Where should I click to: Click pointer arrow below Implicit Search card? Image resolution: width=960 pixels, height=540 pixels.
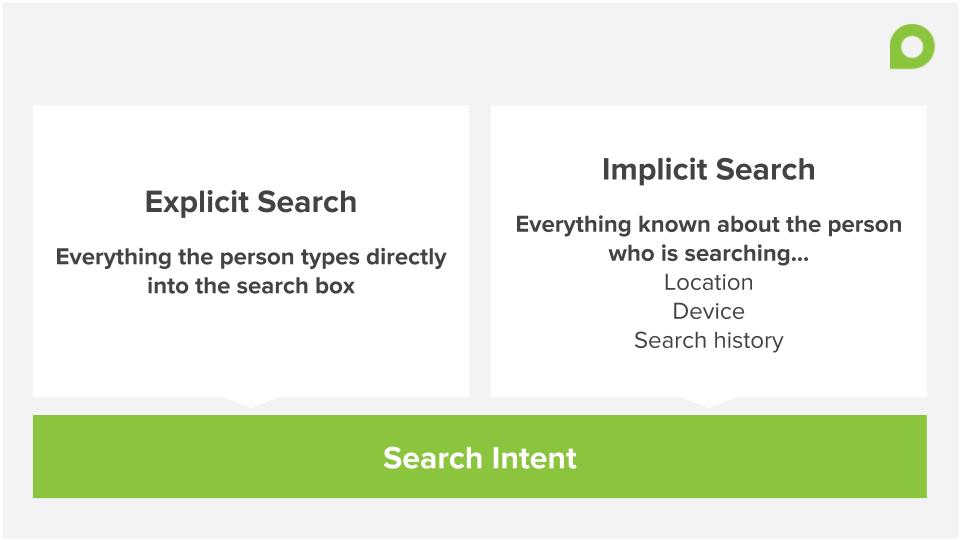coord(709,402)
